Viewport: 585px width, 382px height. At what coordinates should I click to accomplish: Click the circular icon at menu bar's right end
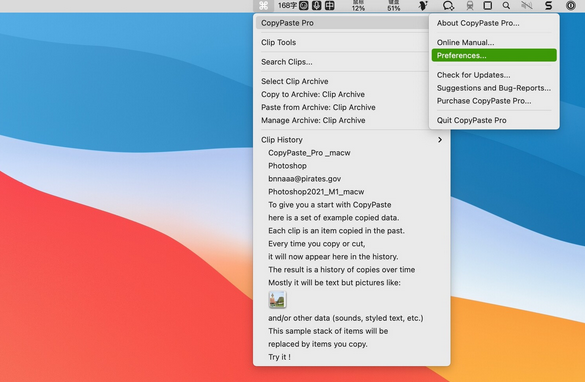[570, 6]
